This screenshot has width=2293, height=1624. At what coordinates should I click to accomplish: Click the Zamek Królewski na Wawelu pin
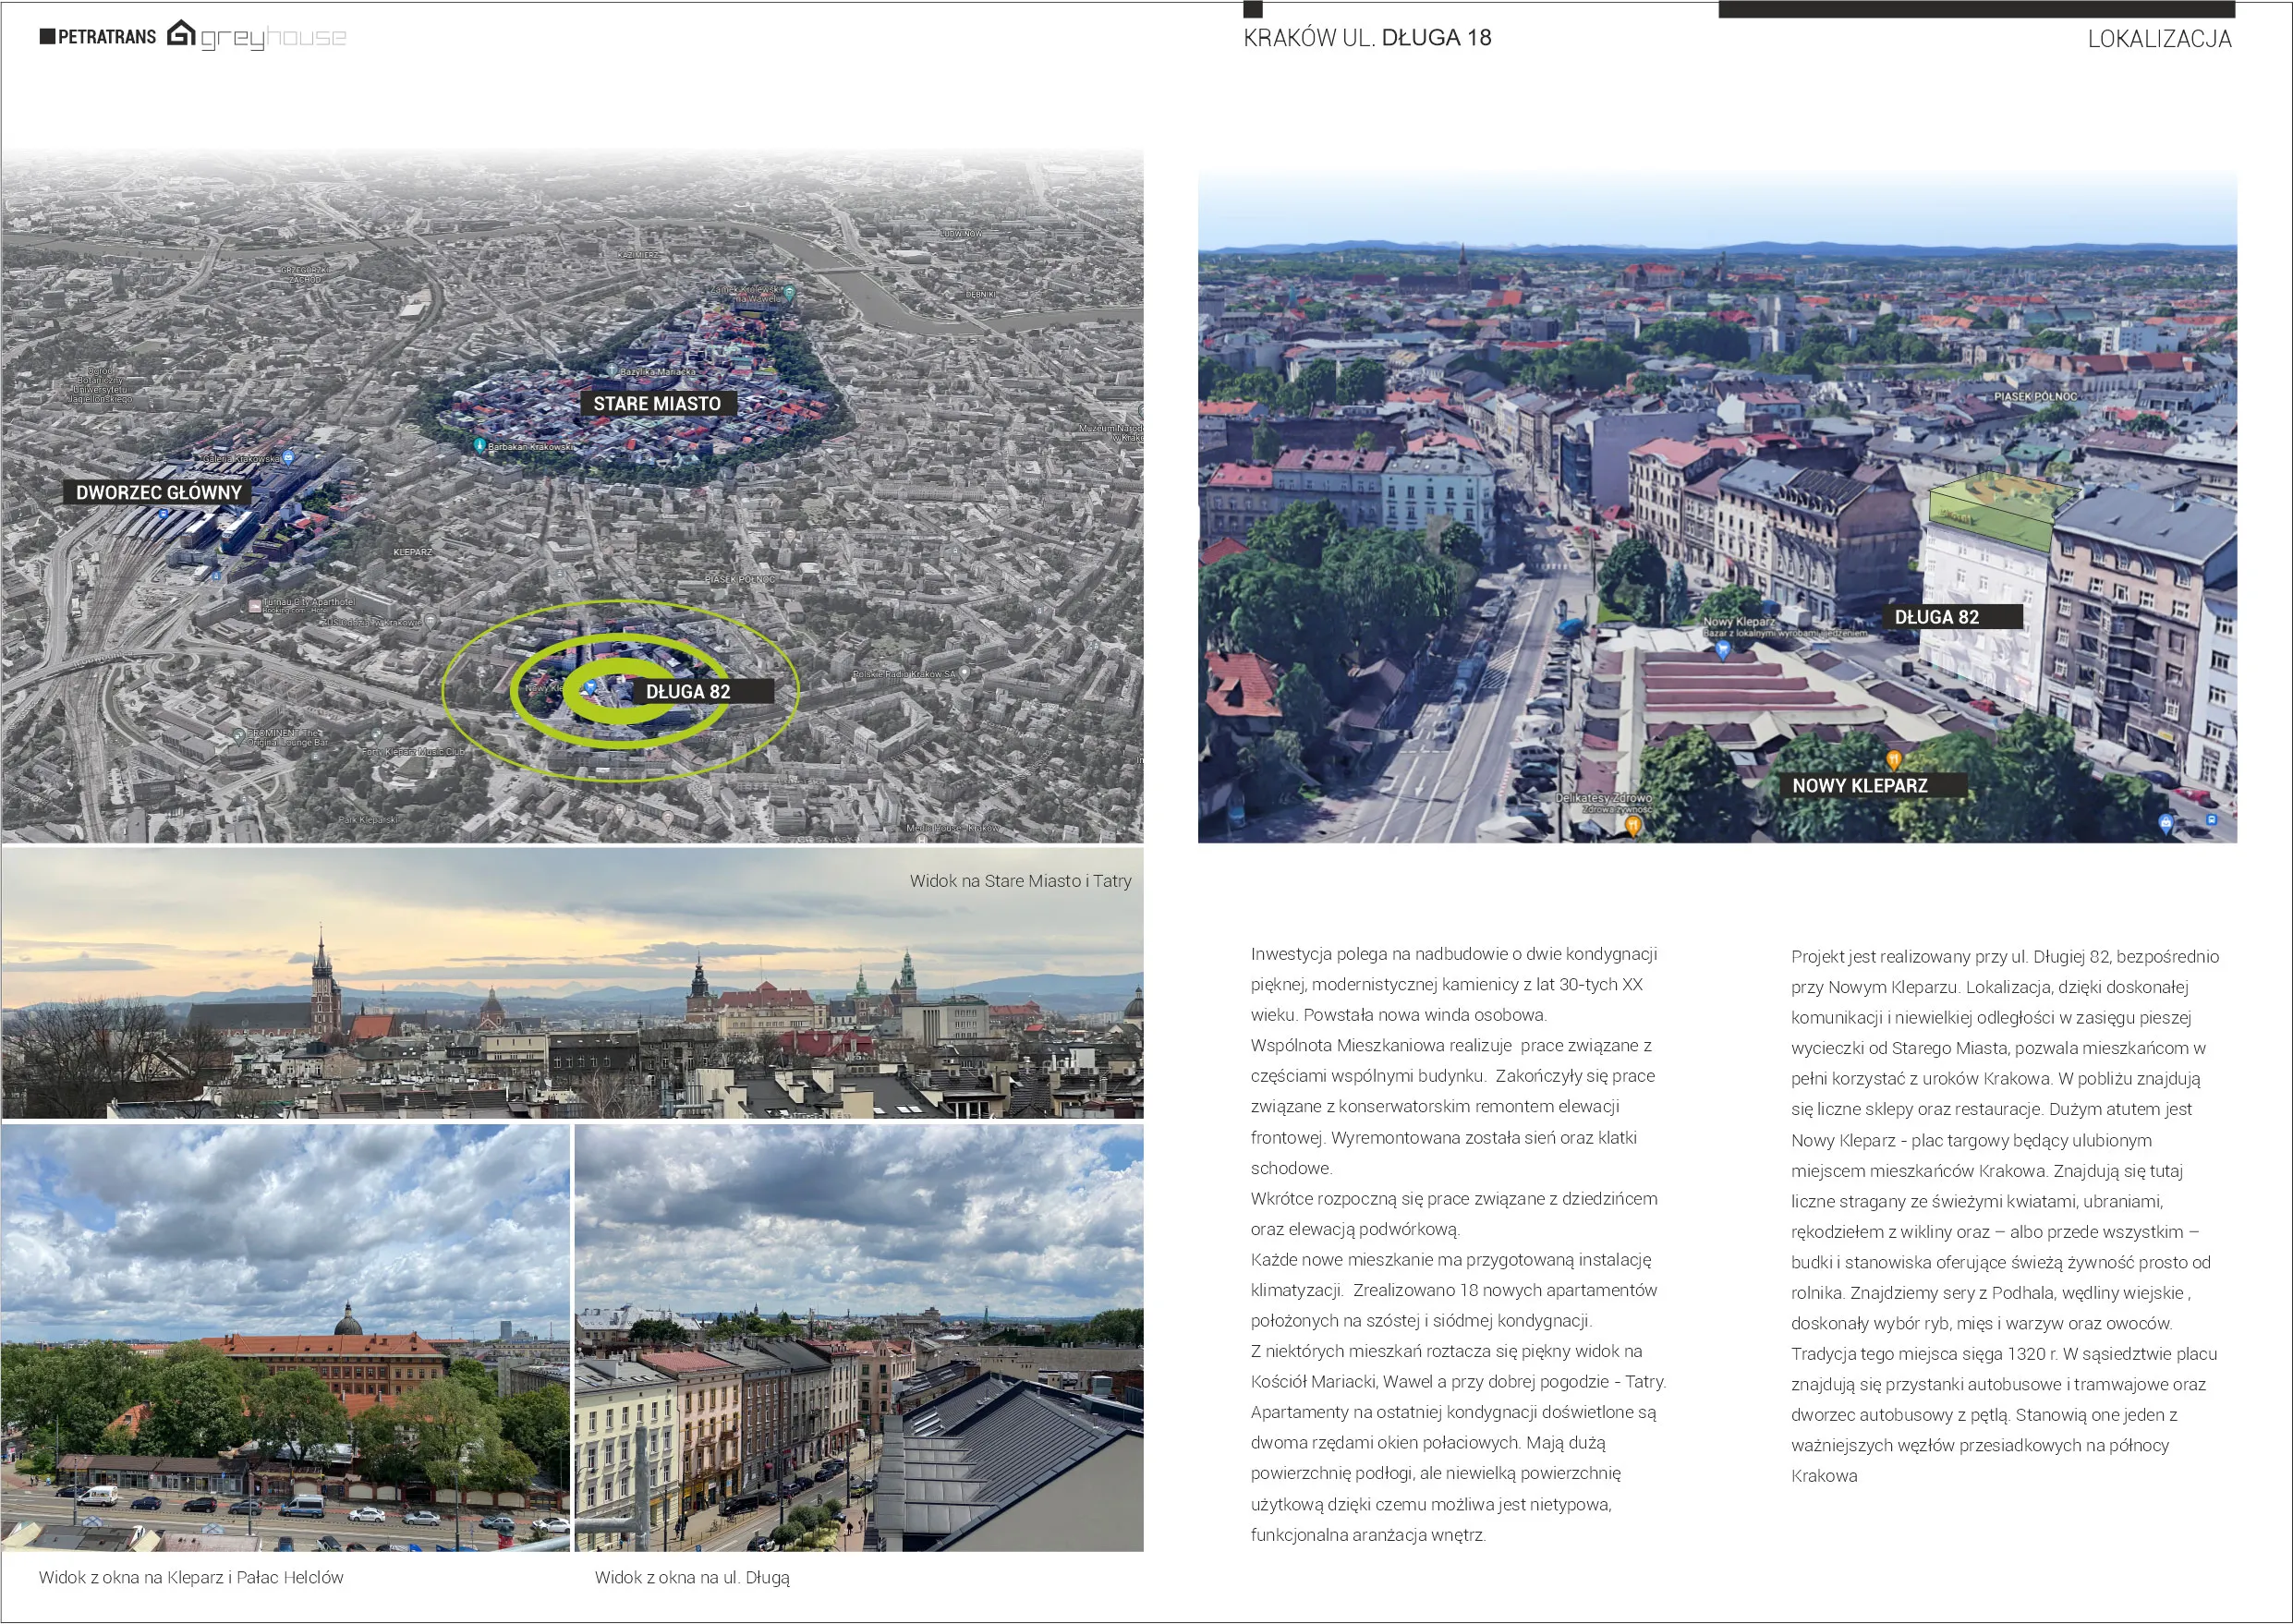(x=790, y=292)
